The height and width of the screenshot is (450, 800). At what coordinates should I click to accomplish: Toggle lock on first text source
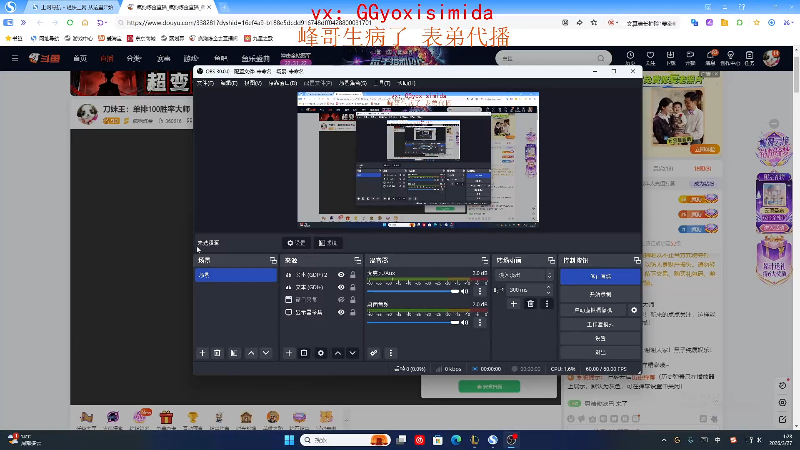pyautogui.click(x=353, y=274)
